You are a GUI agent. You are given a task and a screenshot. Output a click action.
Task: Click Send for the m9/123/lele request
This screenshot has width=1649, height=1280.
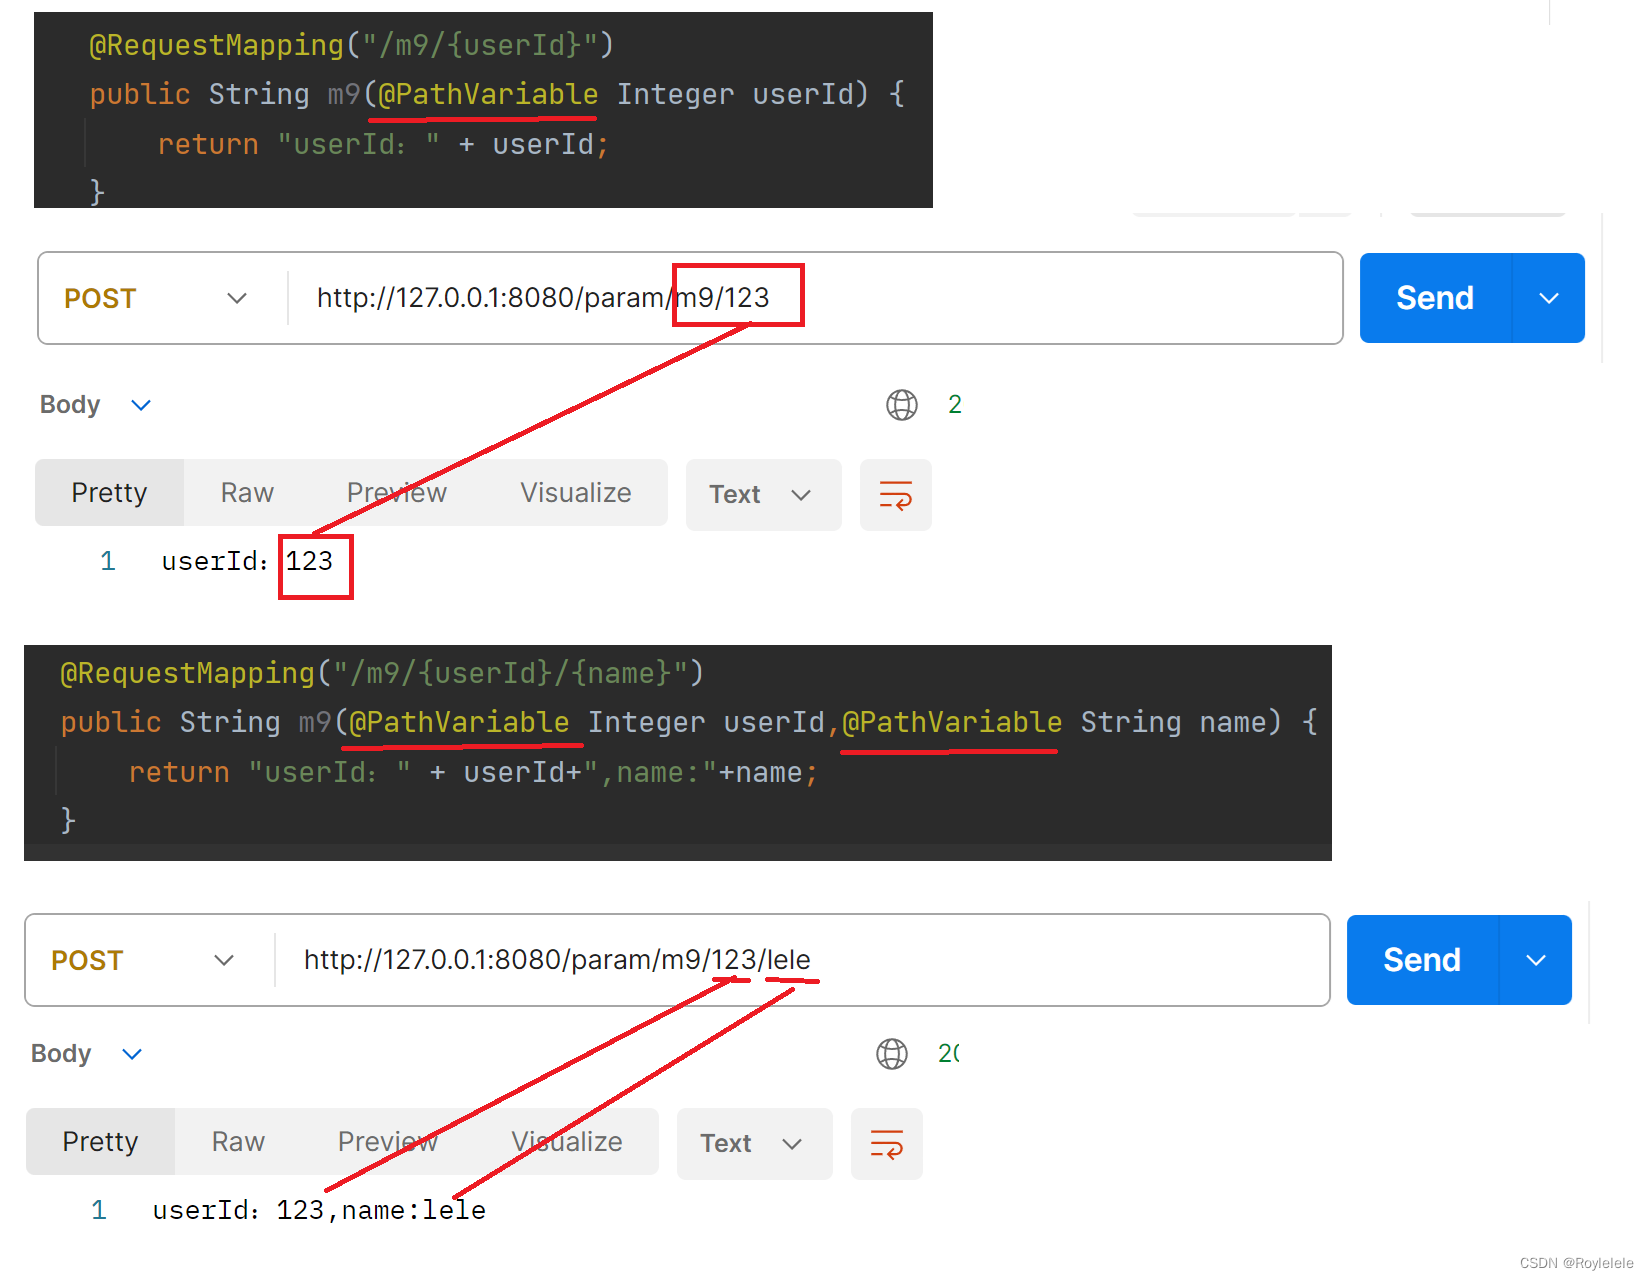pos(1421,959)
